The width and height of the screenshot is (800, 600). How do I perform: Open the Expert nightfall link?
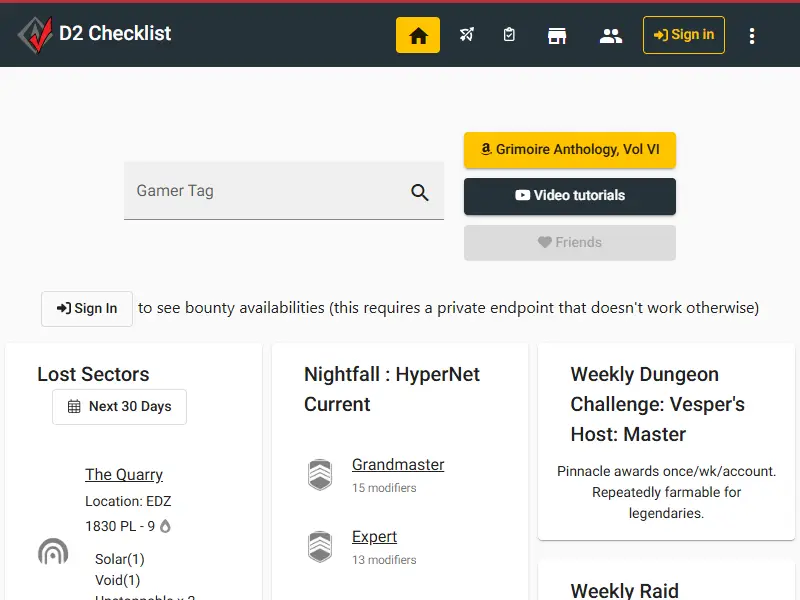[374, 537]
